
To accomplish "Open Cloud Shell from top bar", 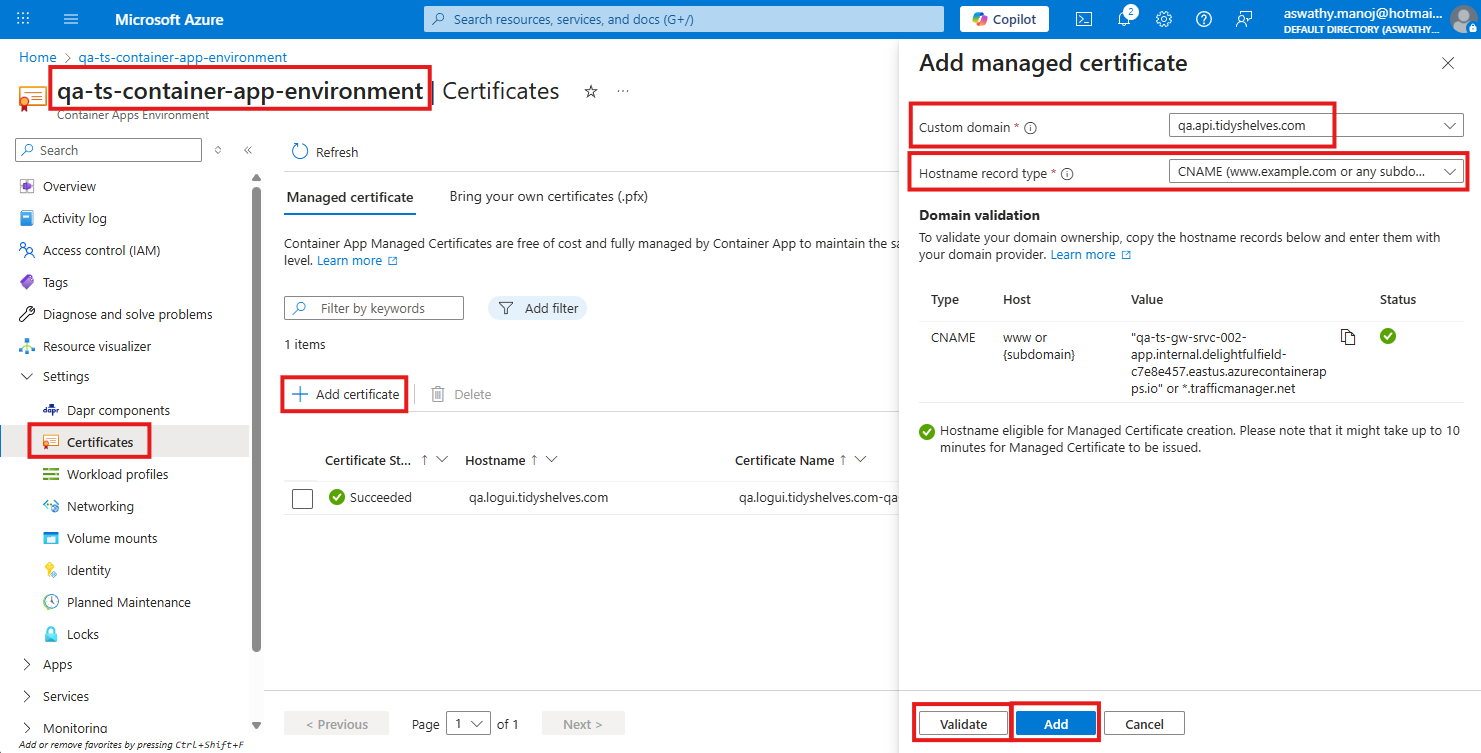I will (1084, 19).
